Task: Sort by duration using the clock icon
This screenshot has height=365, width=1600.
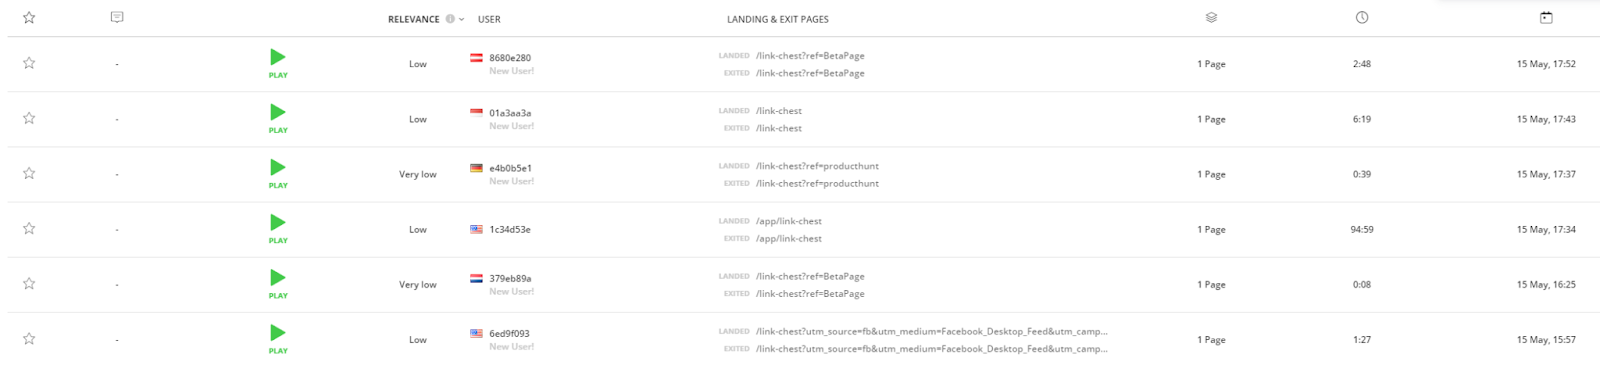Action: [1362, 18]
